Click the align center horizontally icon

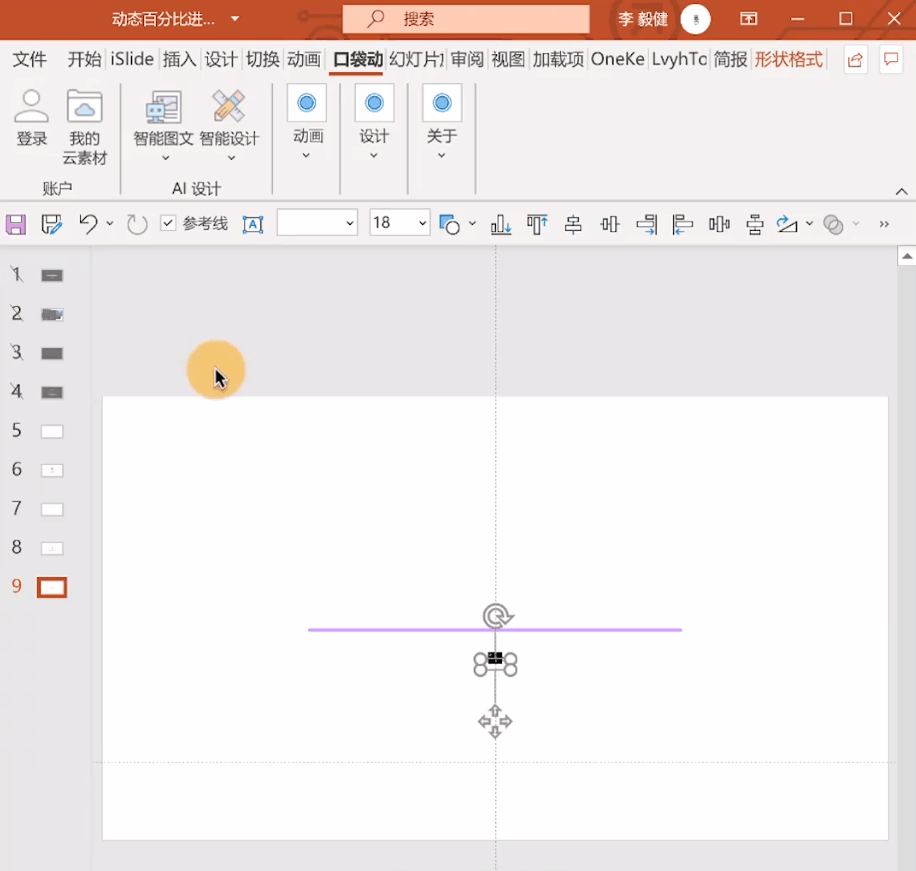(x=573, y=224)
